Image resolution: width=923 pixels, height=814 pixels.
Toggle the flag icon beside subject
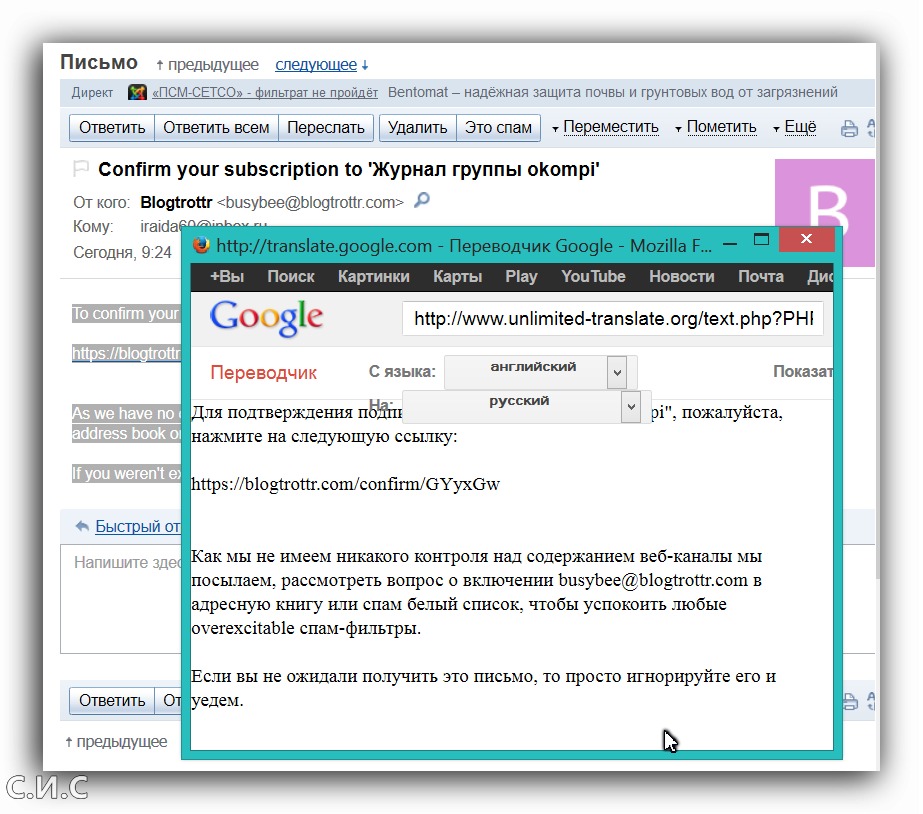(x=81, y=169)
